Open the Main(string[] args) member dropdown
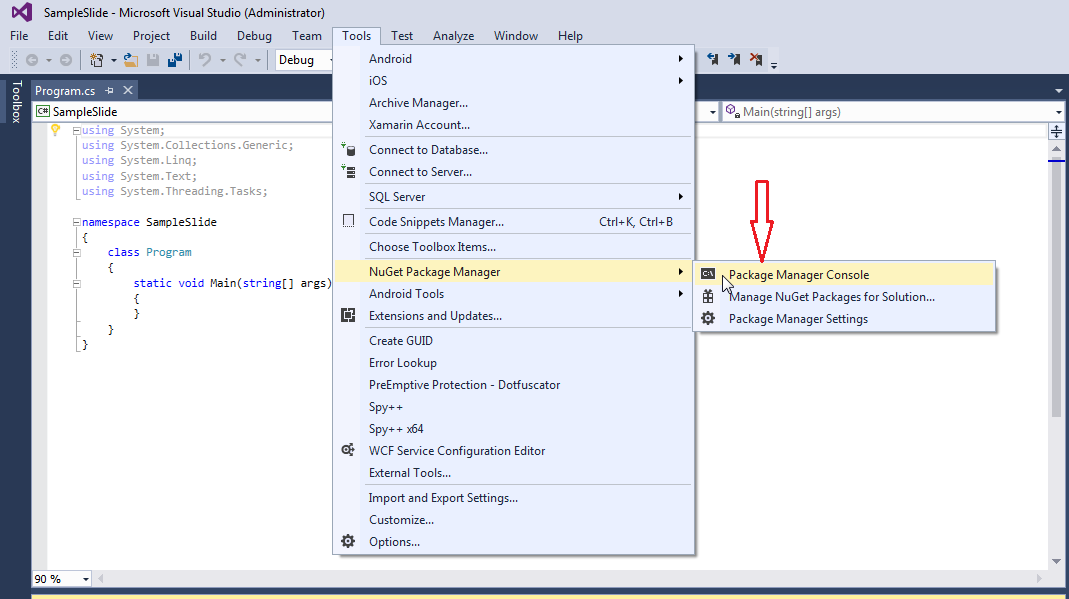This screenshot has width=1069, height=599. (x=1058, y=112)
